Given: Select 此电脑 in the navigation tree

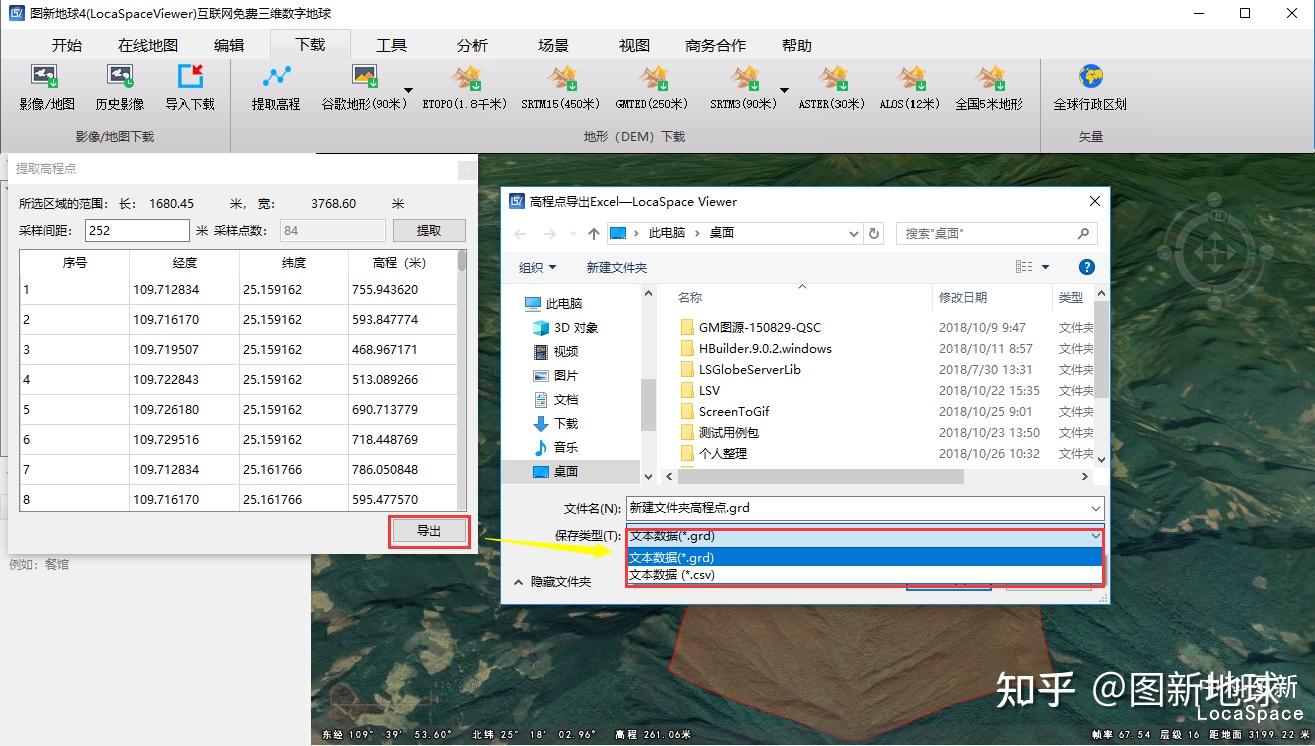Looking at the screenshot, I should point(553,303).
